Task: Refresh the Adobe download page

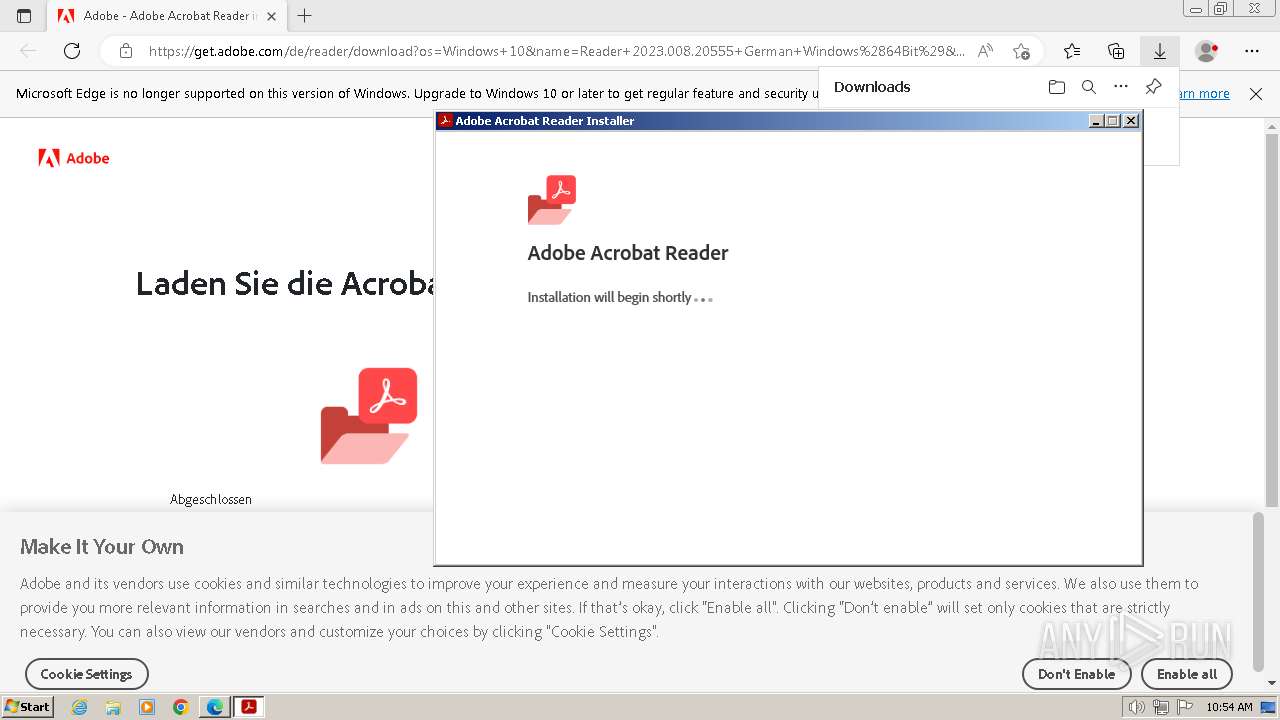Action: [72, 51]
